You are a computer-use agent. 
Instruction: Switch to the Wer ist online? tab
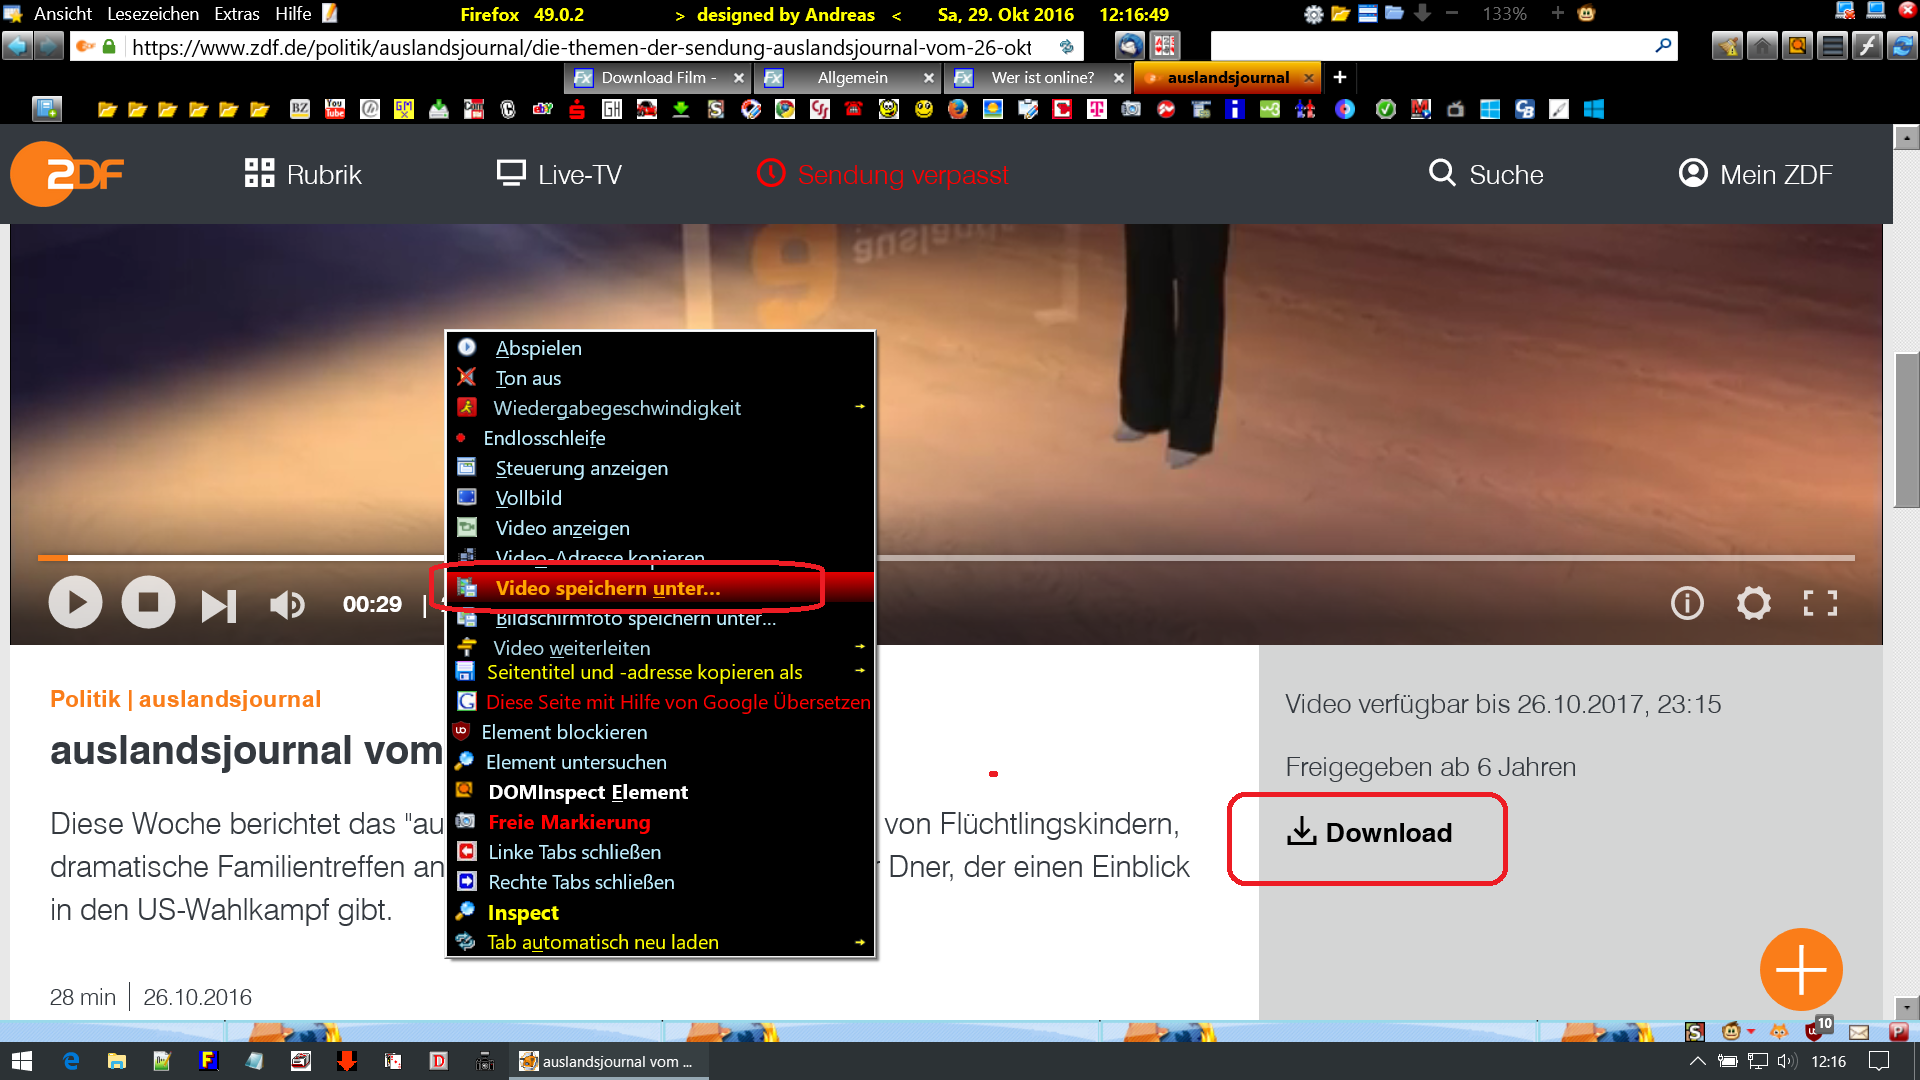coord(1042,77)
